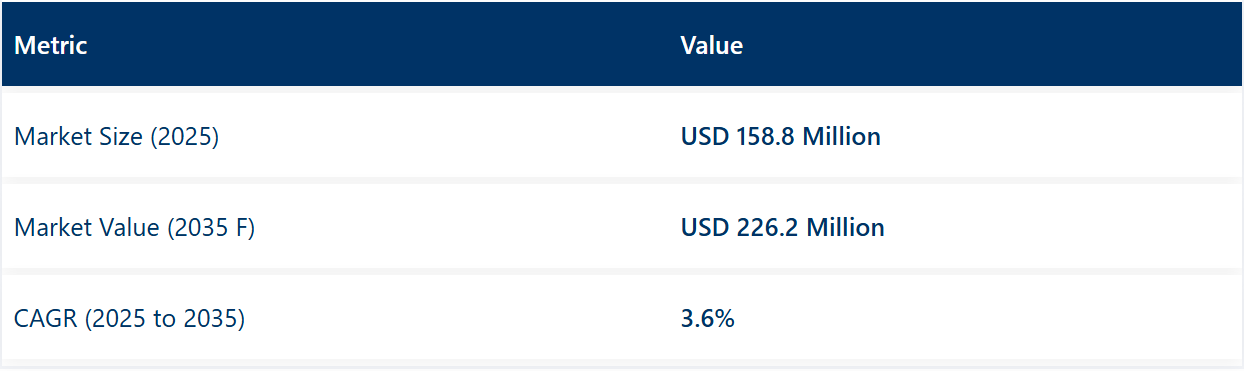Click the (2035 F) text beside Market Value

[210, 228]
